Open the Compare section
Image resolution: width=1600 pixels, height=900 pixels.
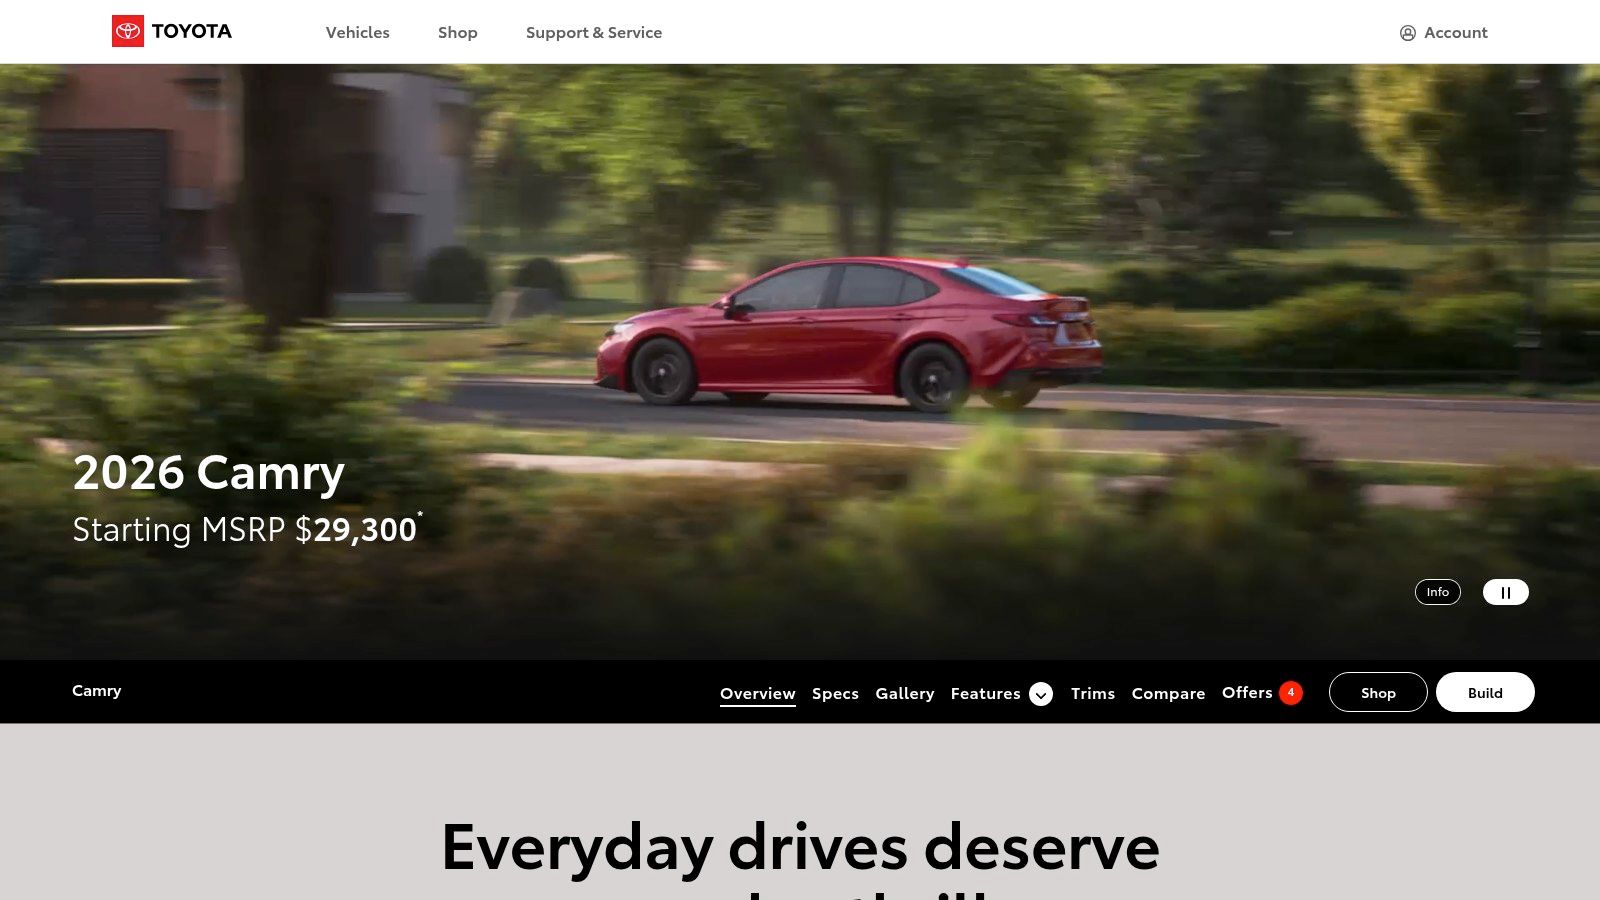pos(1168,693)
